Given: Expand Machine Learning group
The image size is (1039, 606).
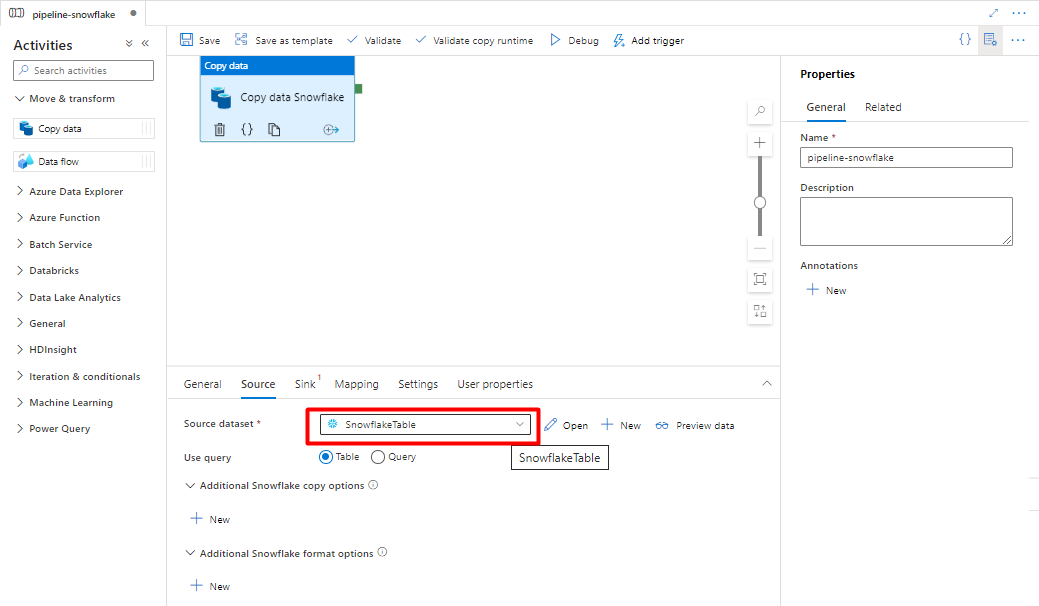Looking at the screenshot, I should [64, 402].
